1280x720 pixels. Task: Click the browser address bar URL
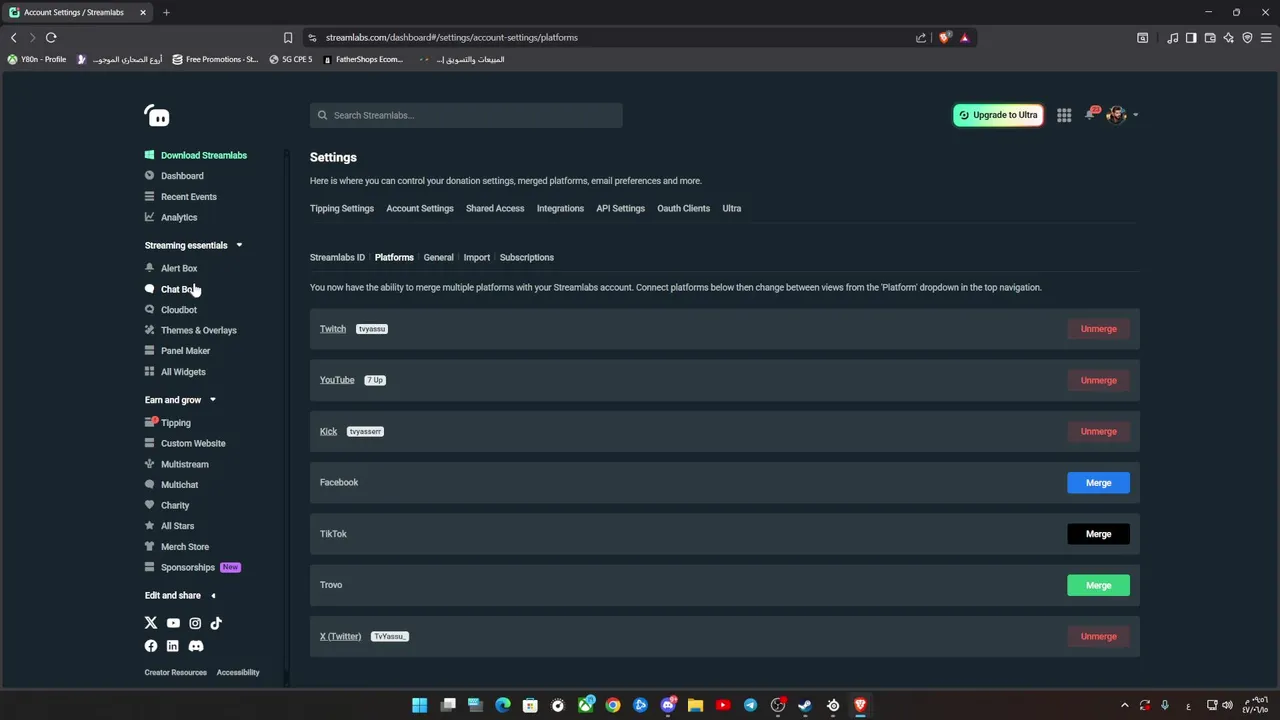point(452,37)
